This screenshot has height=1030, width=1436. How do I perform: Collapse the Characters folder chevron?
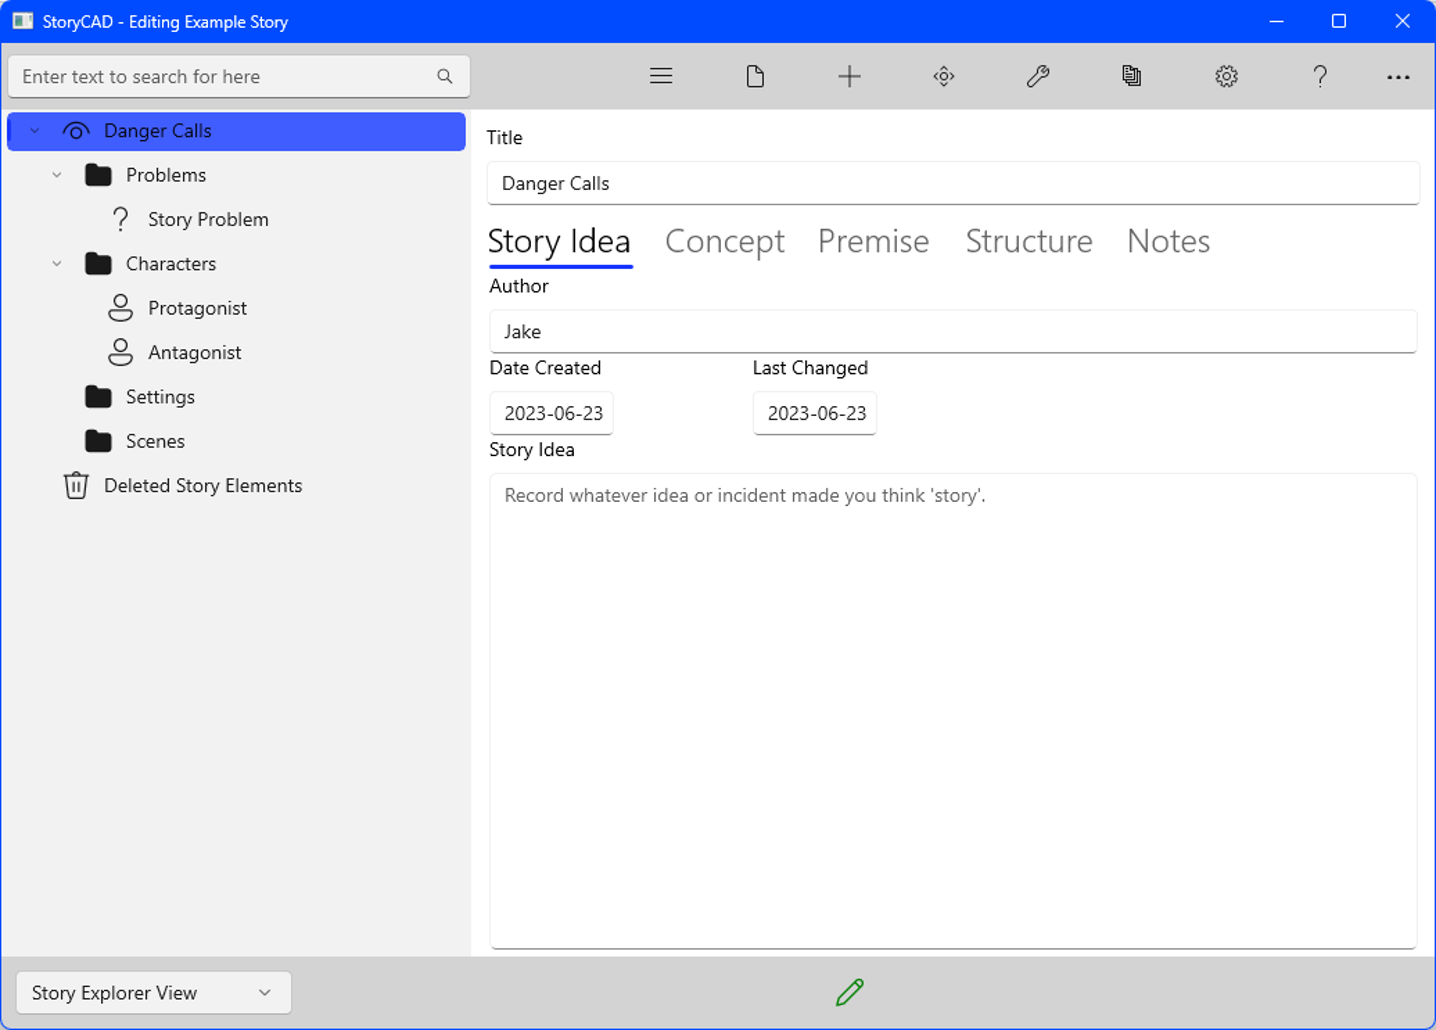click(x=57, y=264)
